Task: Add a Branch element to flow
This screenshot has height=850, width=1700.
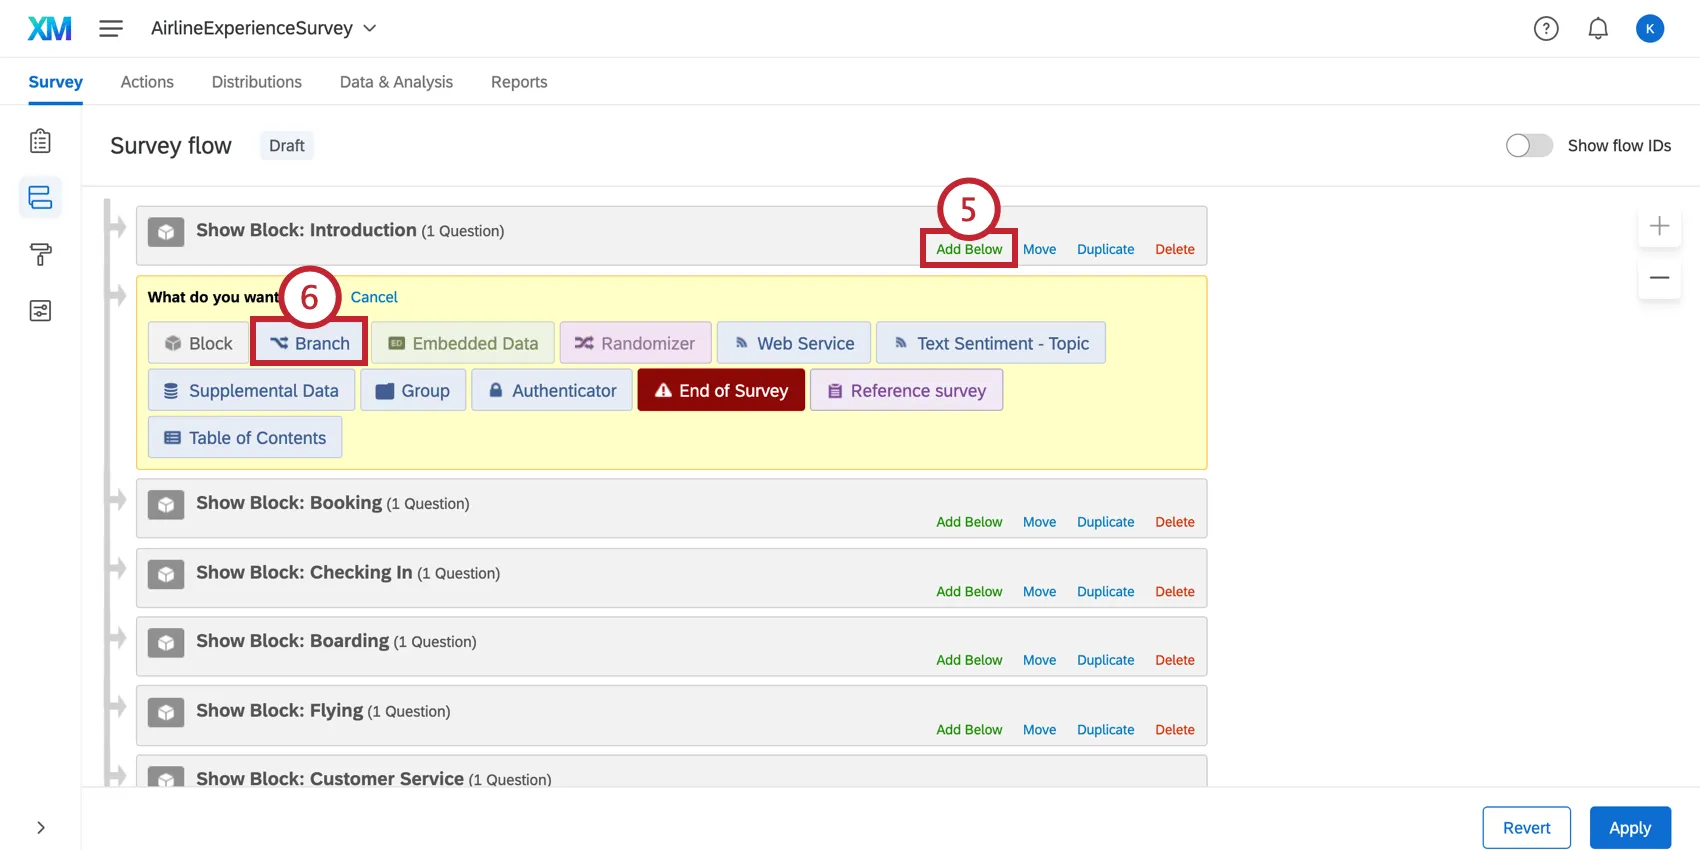Action: (x=310, y=343)
